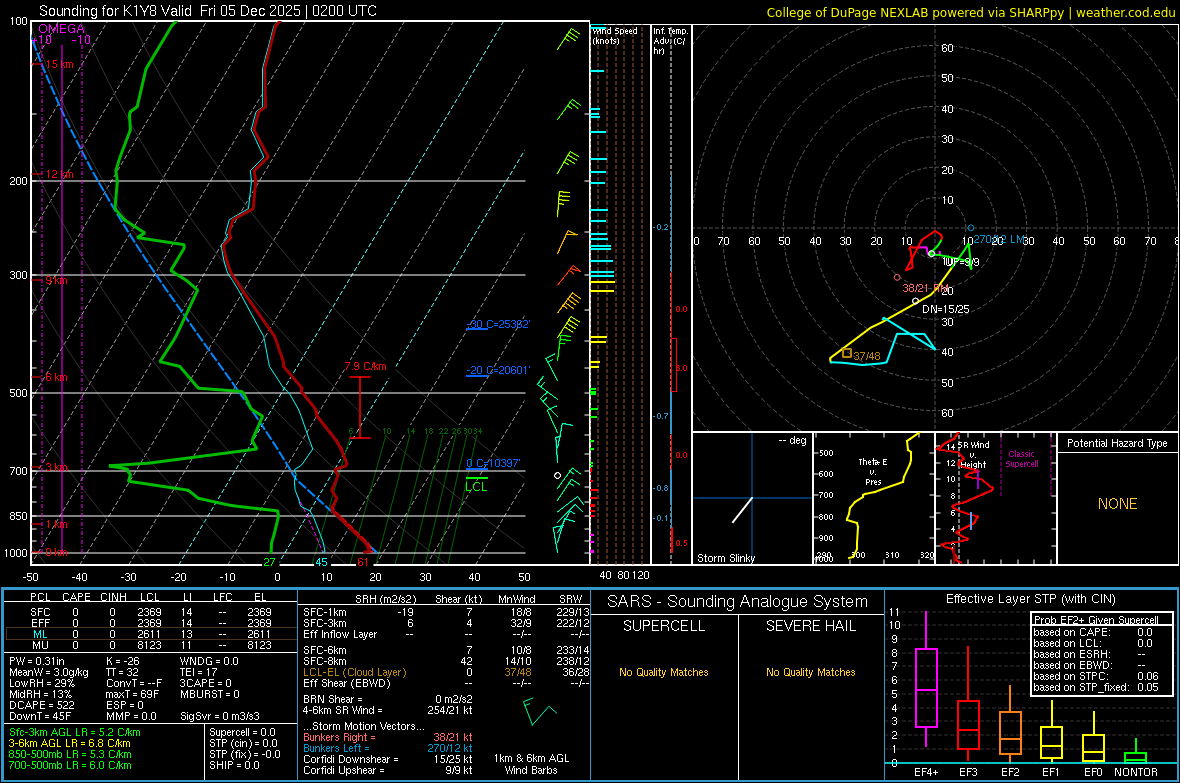Click the maxT = 69F value
This screenshot has height=783, width=1180.
(132, 694)
